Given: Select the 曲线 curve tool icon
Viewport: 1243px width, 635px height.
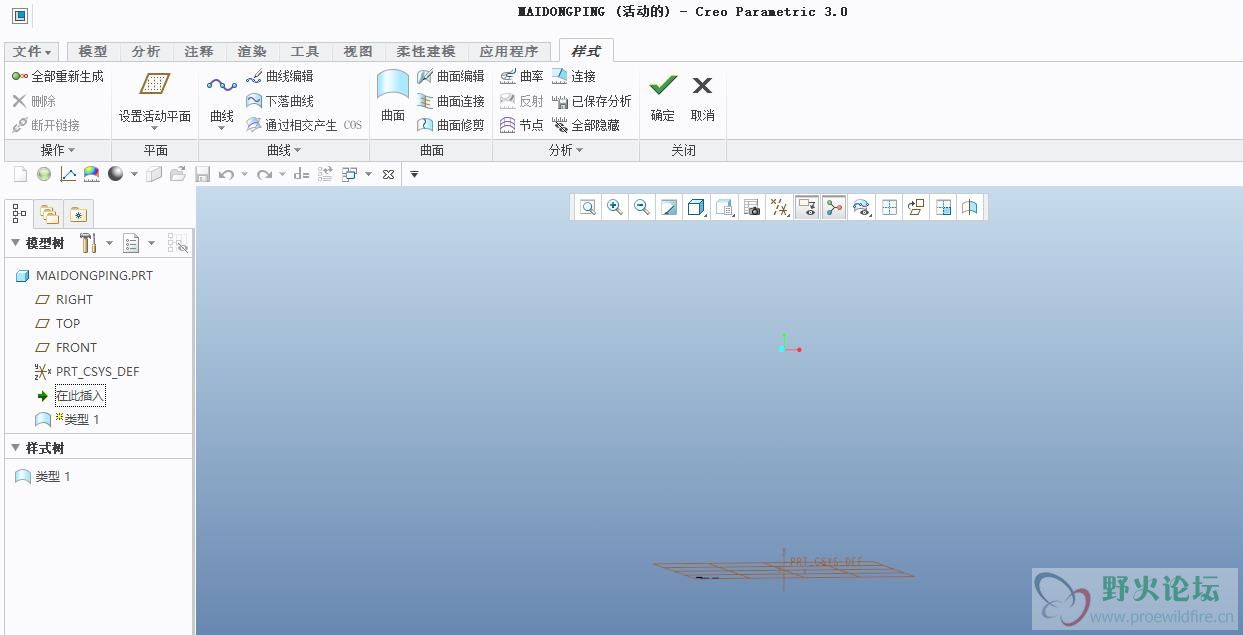Looking at the screenshot, I should (x=221, y=86).
